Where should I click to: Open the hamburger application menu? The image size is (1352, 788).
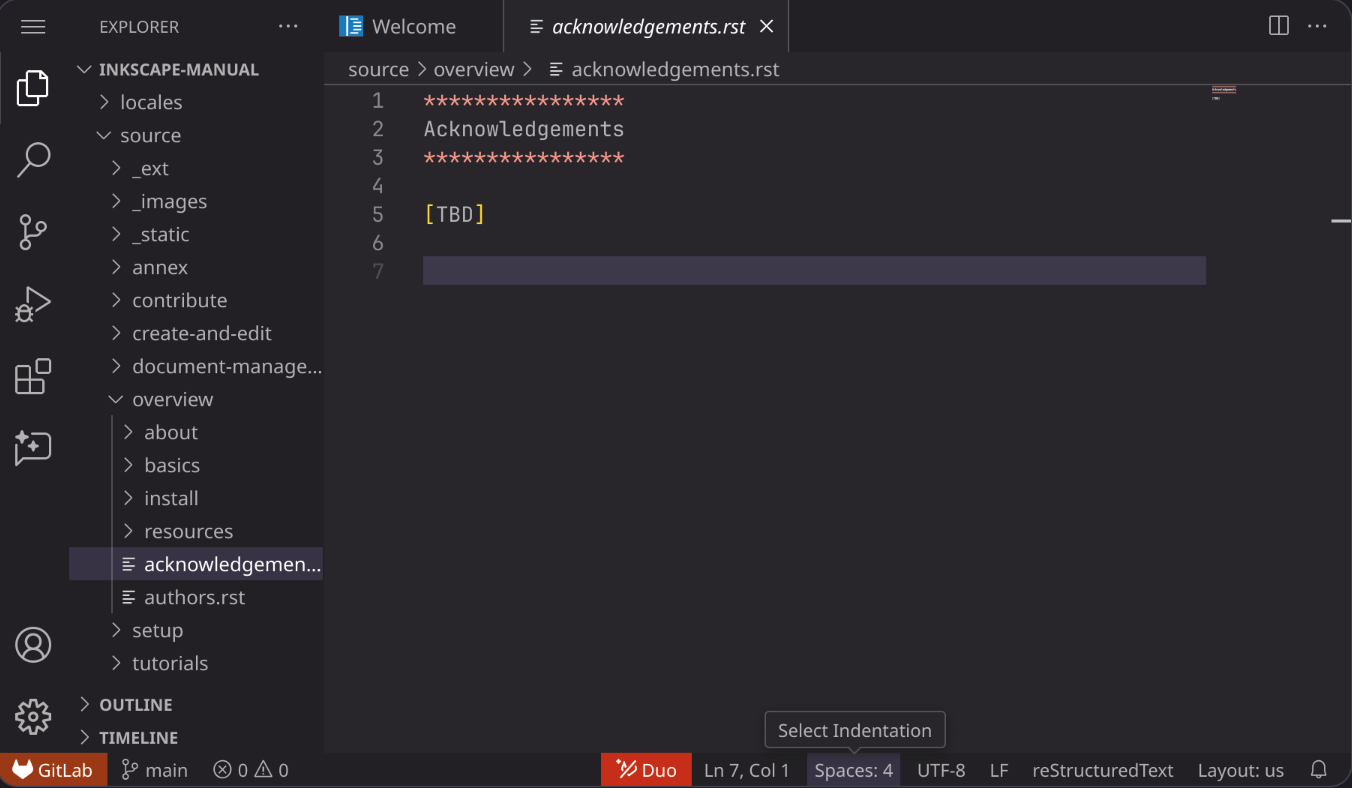pyautogui.click(x=33, y=27)
